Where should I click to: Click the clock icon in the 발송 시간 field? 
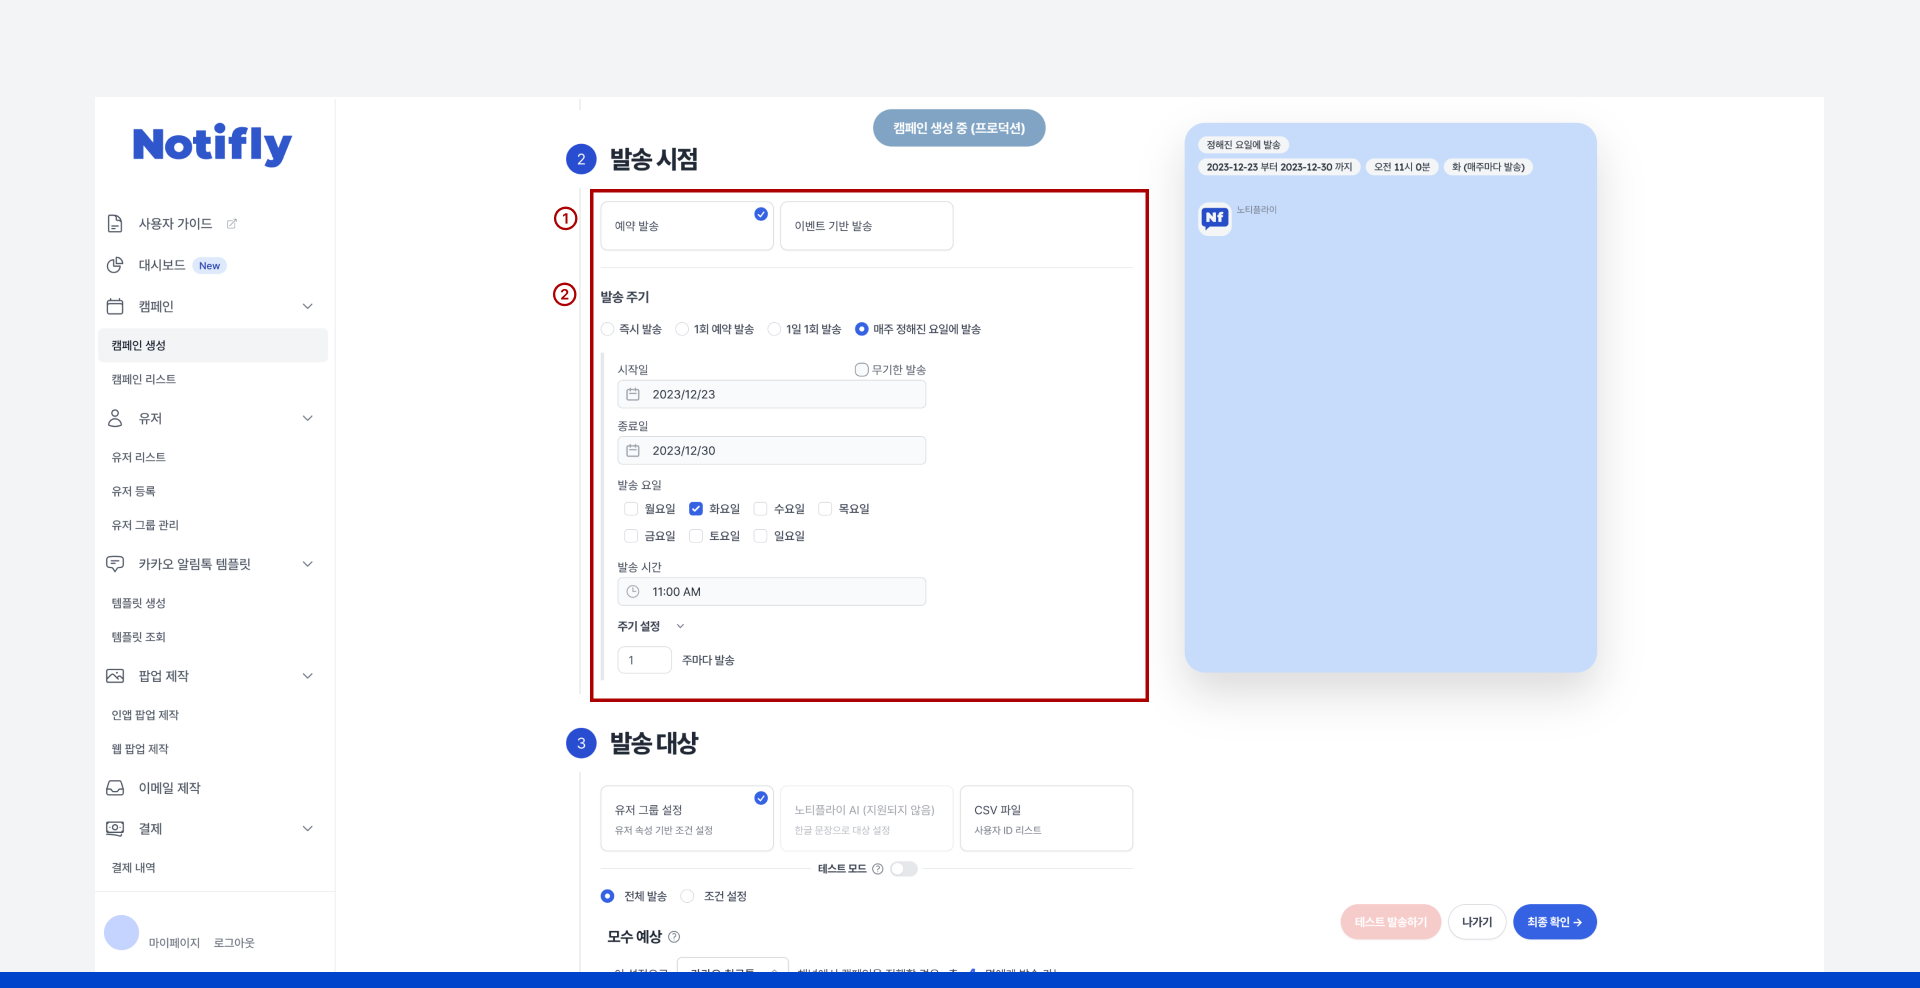coord(633,591)
